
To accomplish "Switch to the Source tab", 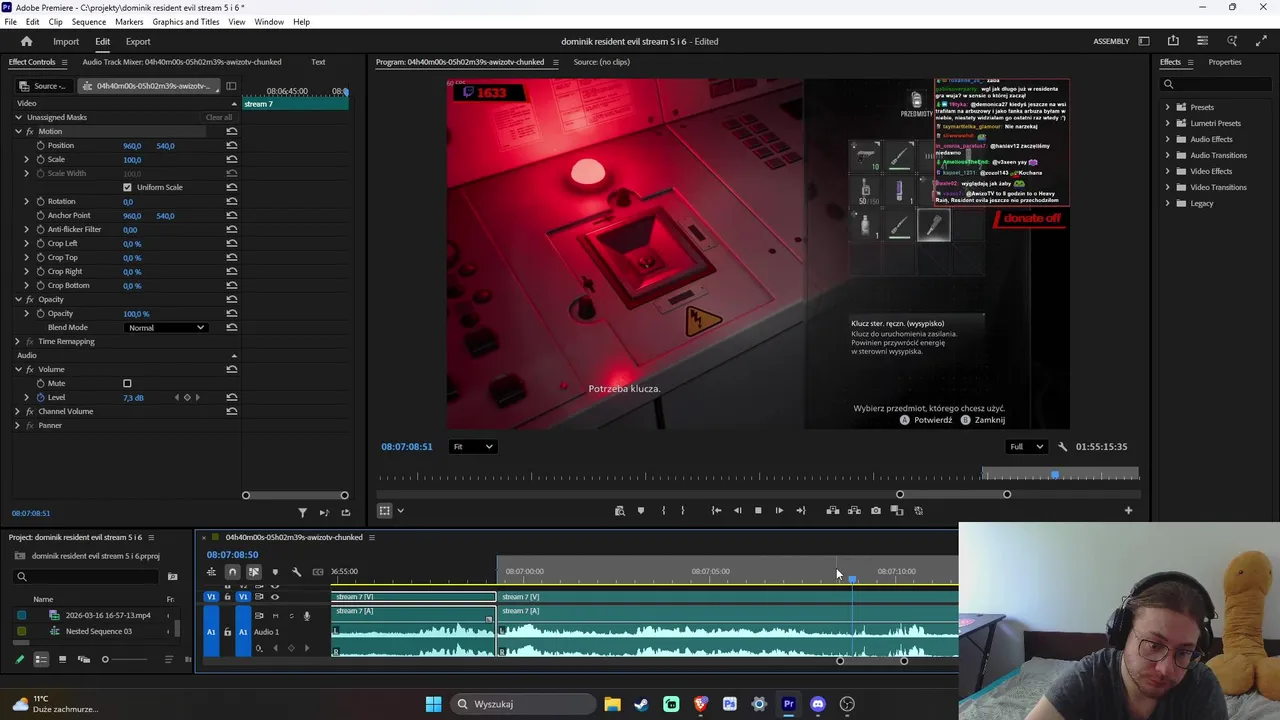I will click(602, 62).
